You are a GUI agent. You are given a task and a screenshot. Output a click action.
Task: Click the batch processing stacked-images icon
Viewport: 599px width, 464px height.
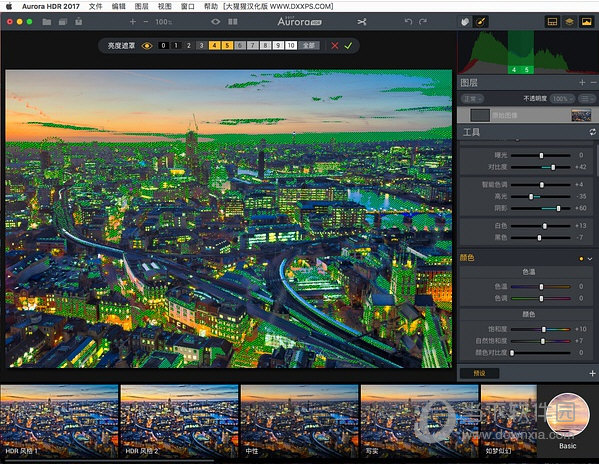pos(63,22)
